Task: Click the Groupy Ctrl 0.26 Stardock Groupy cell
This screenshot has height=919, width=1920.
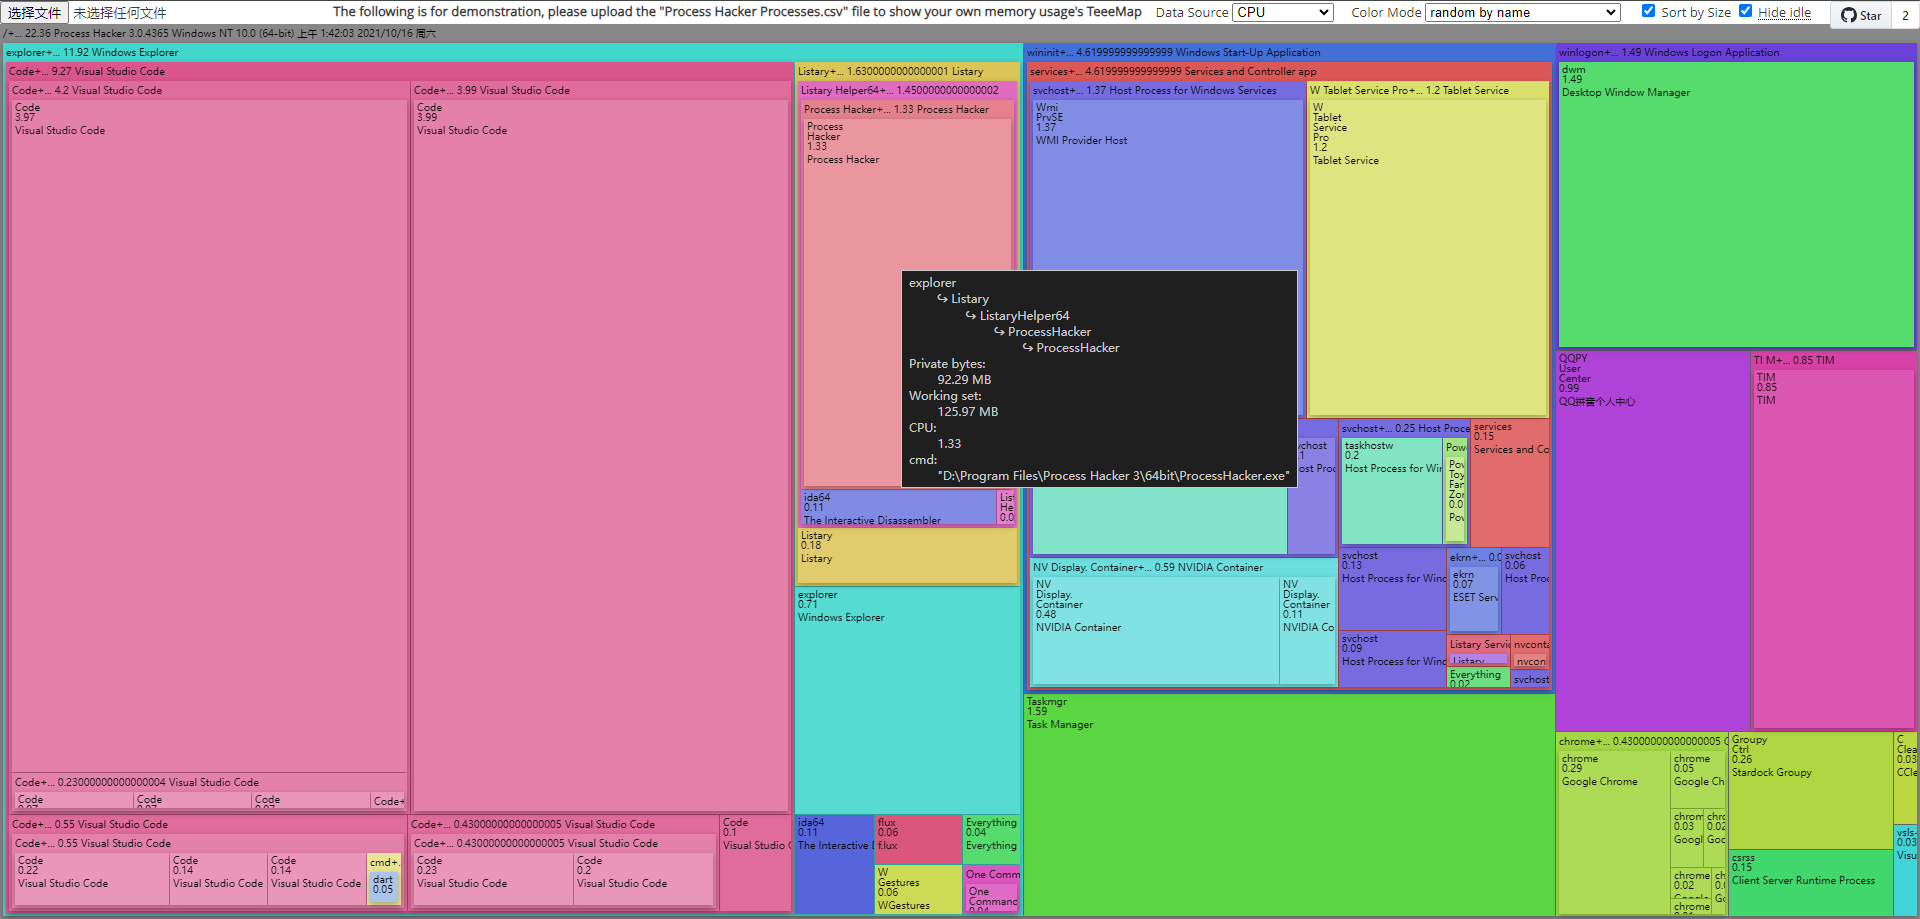Action: pyautogui.click(x=1810, y=790)
